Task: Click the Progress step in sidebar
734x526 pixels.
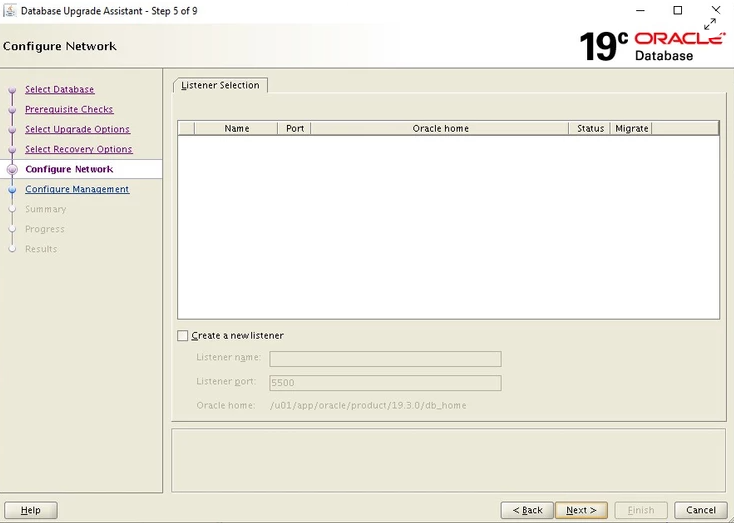Action: (x=44, y=229)
